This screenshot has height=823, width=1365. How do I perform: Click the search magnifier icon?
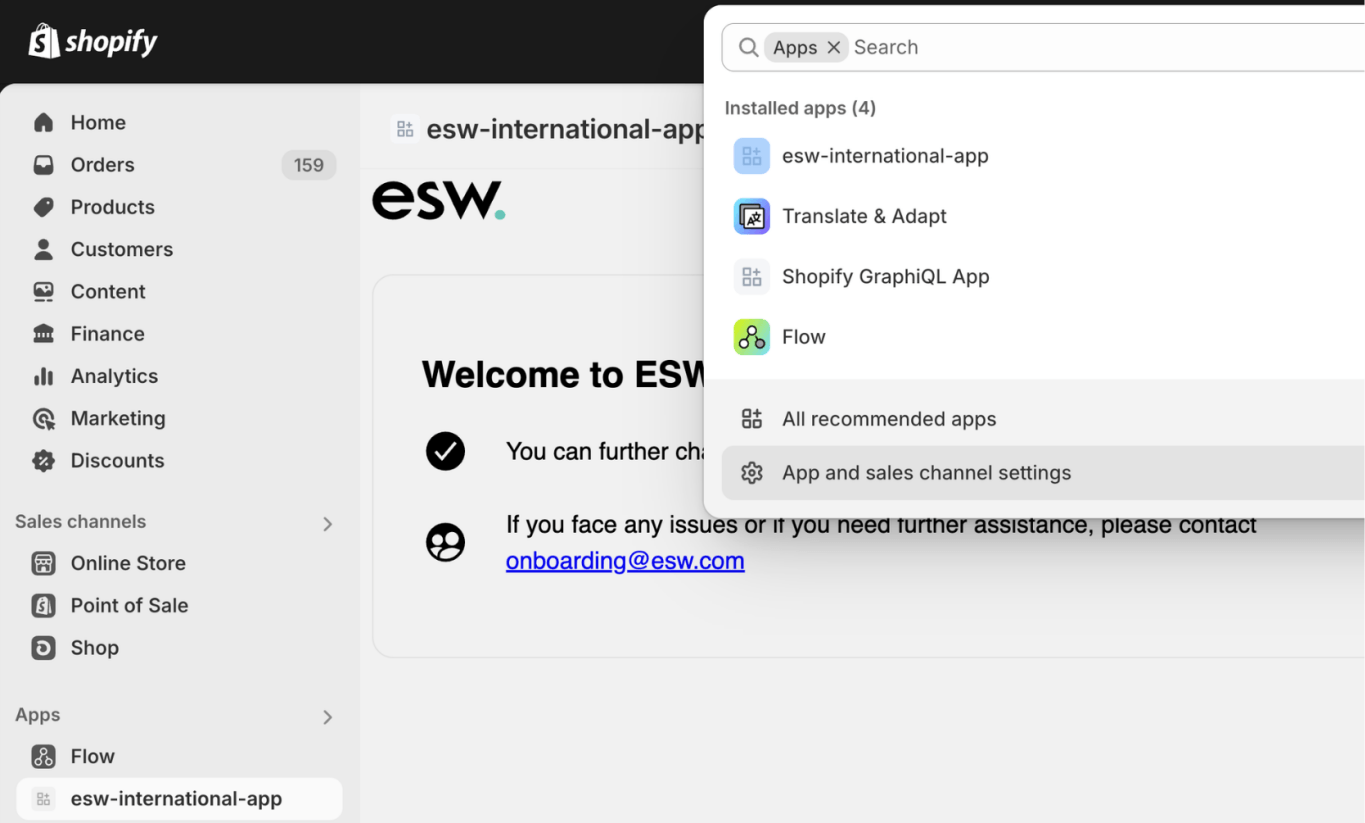[748, 47]
